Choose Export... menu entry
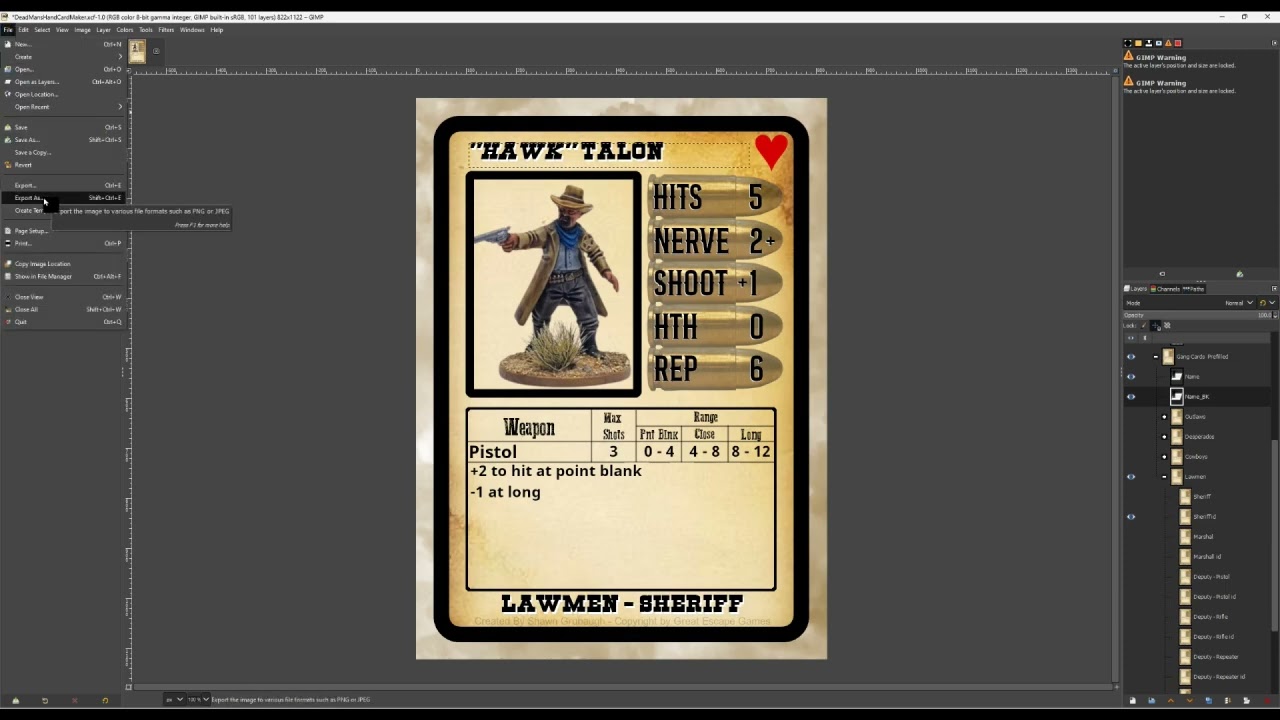This screenshot has height=720, width=1280. pyautogui.click(x=64, y=185)
